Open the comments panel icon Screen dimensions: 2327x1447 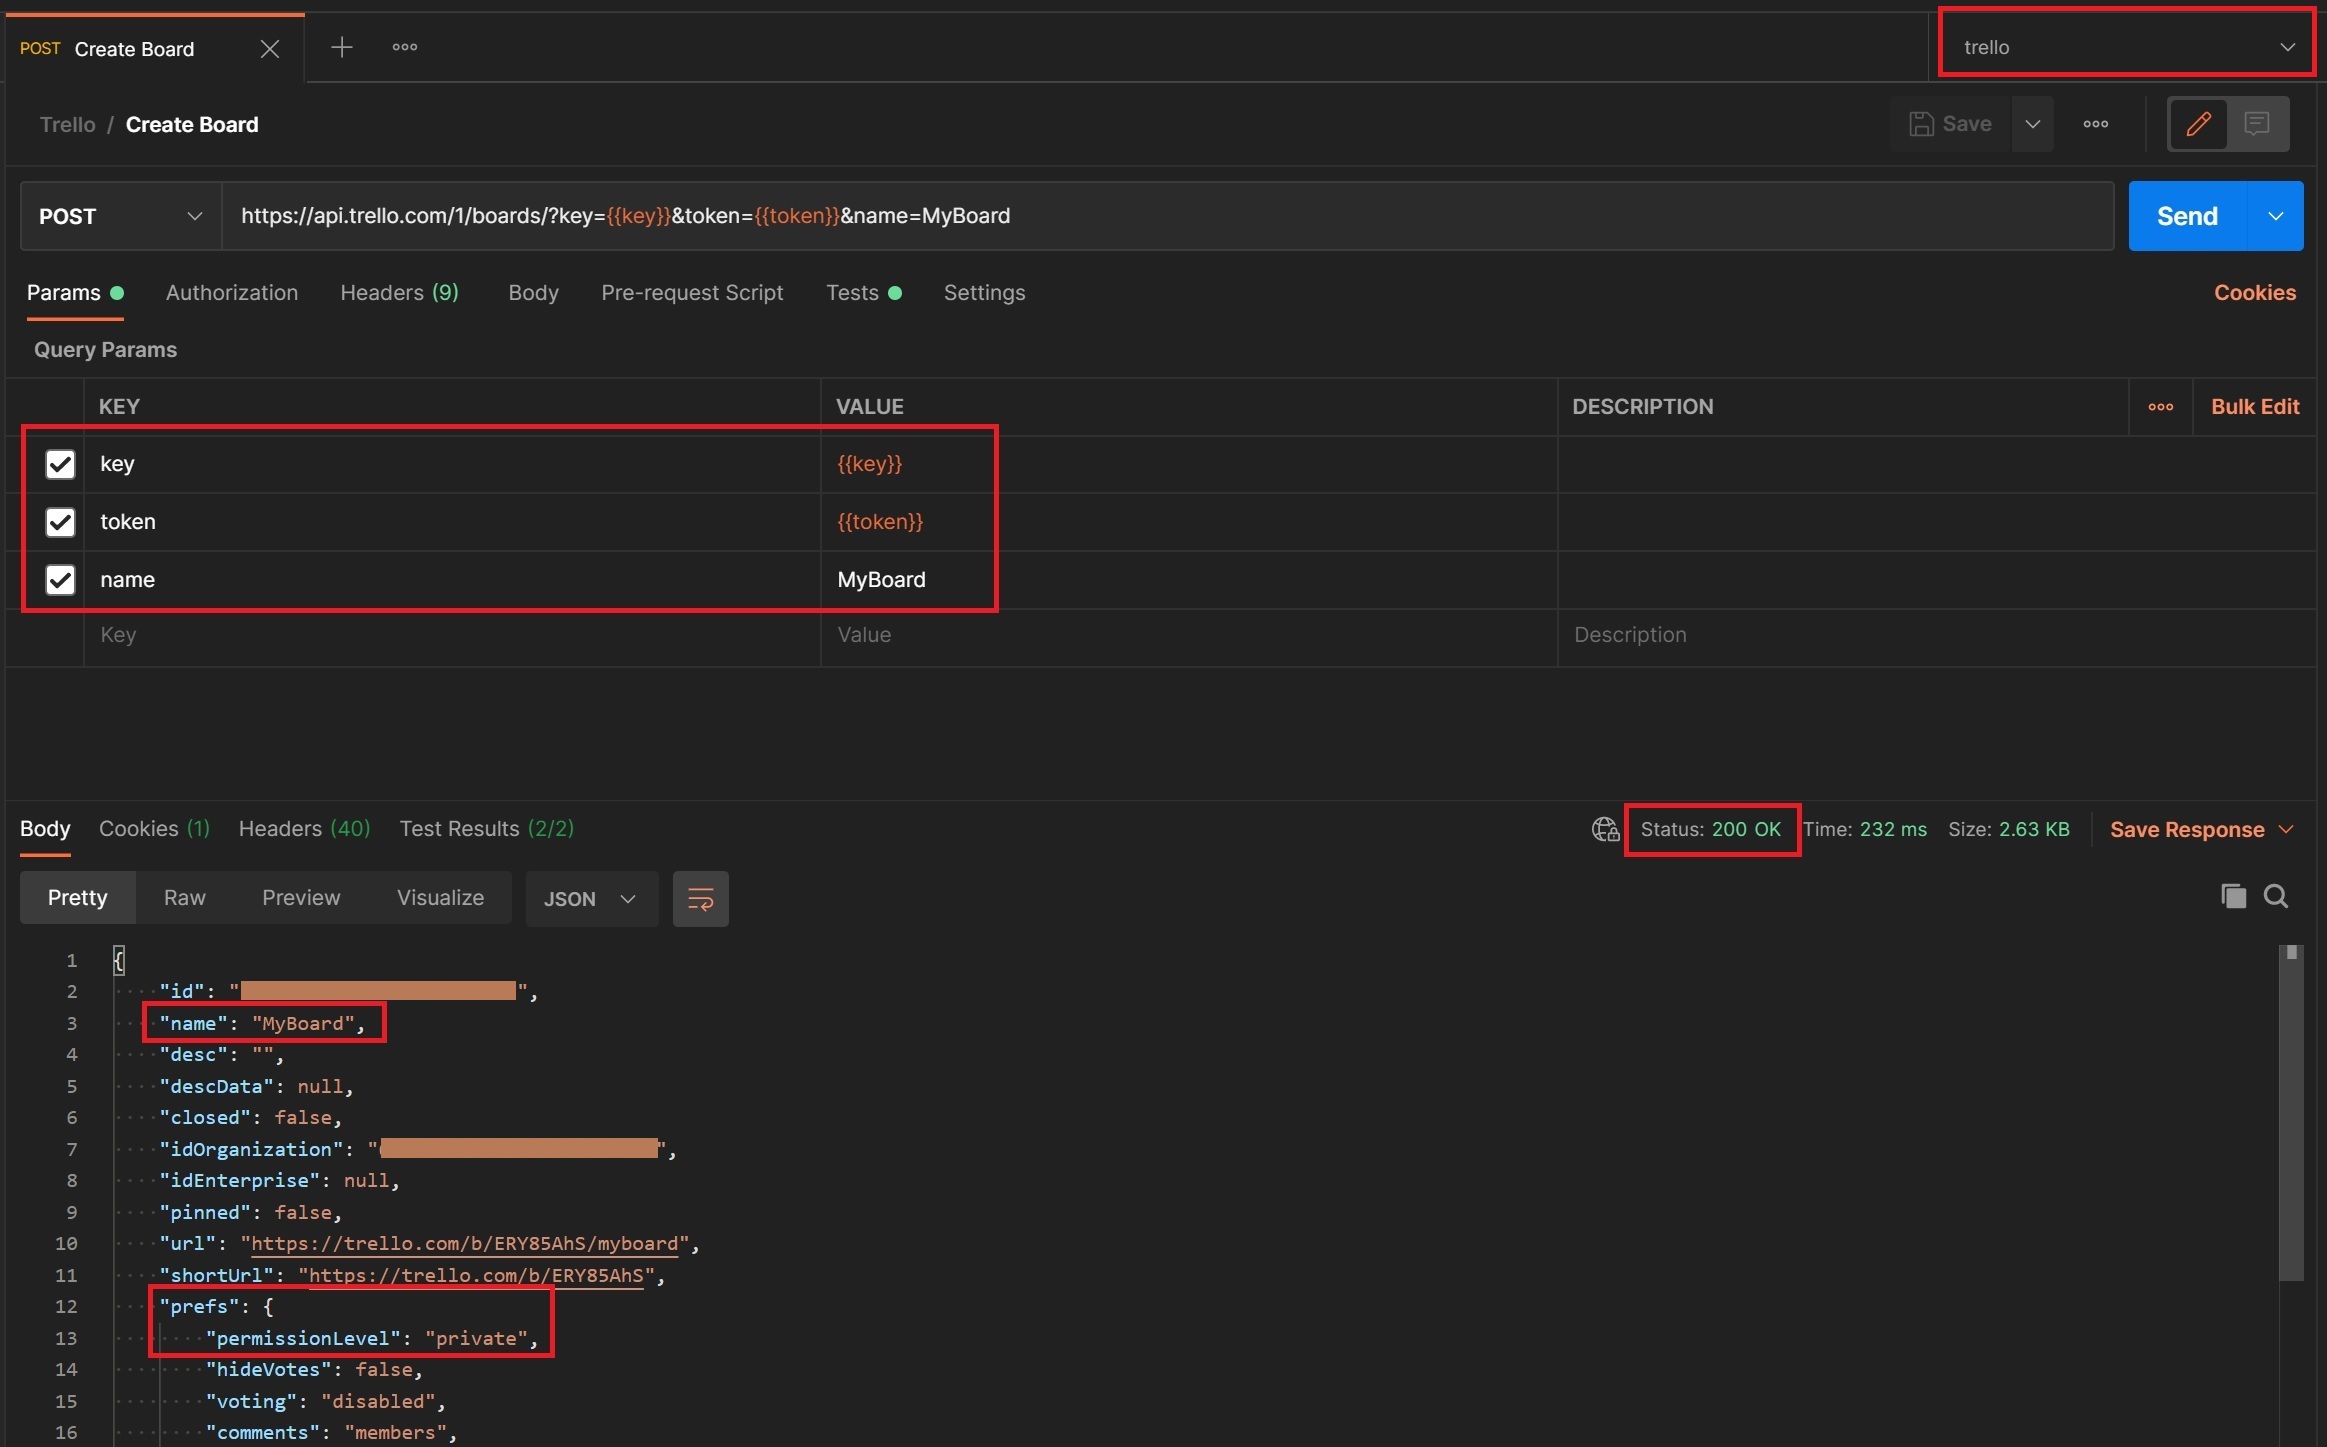click(x=2257, y=124)
